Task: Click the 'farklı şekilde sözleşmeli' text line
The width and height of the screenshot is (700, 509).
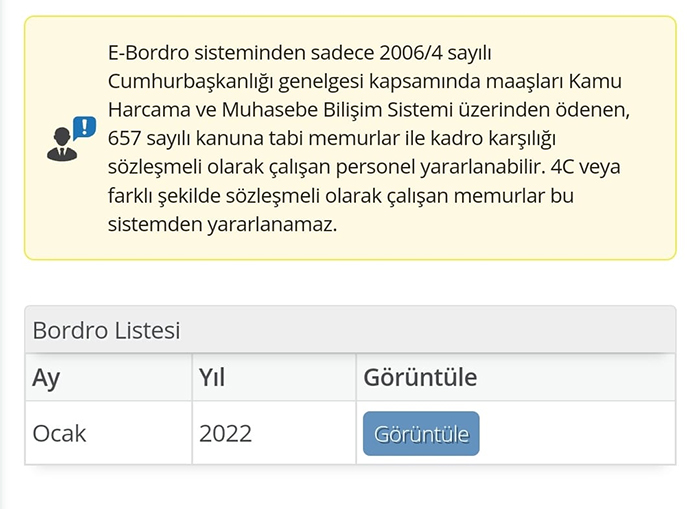Action: pyautogui.click(x=214, y=196)
